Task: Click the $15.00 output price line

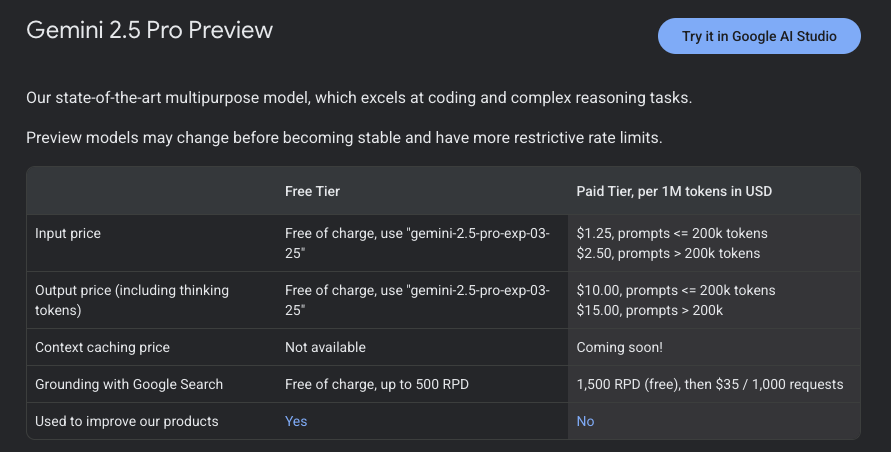Action: (649, 310)
